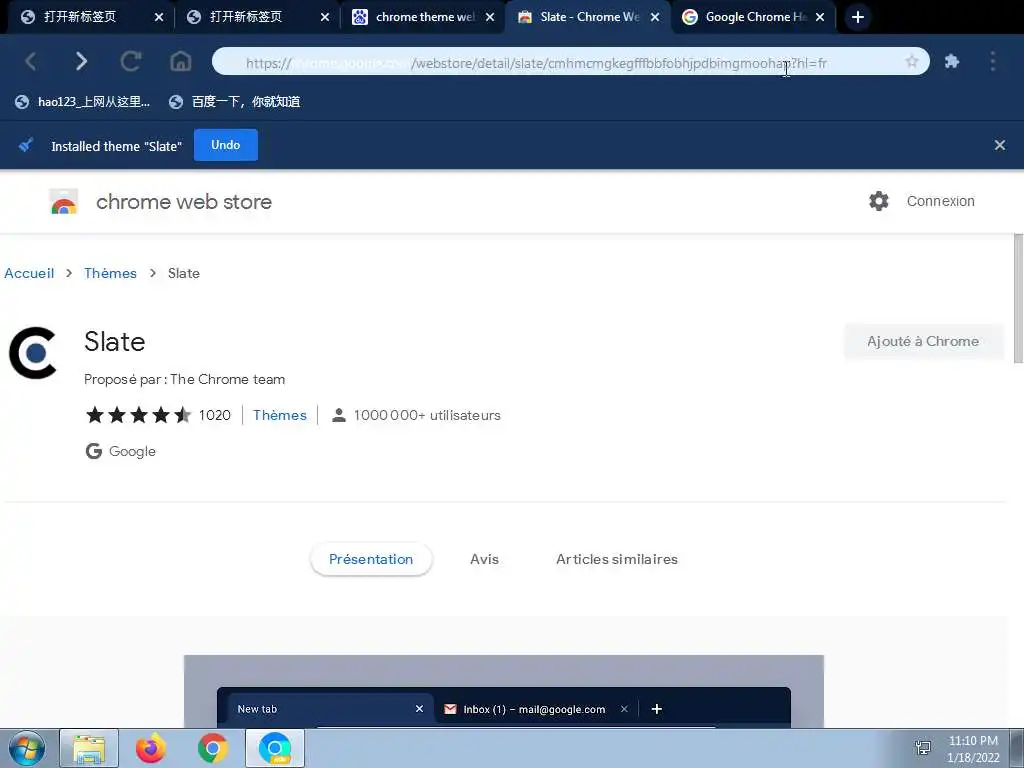Open a new tab with the plus button
Image resolution: width=1024 pixels, height=768 pixels.
[858, 17]
